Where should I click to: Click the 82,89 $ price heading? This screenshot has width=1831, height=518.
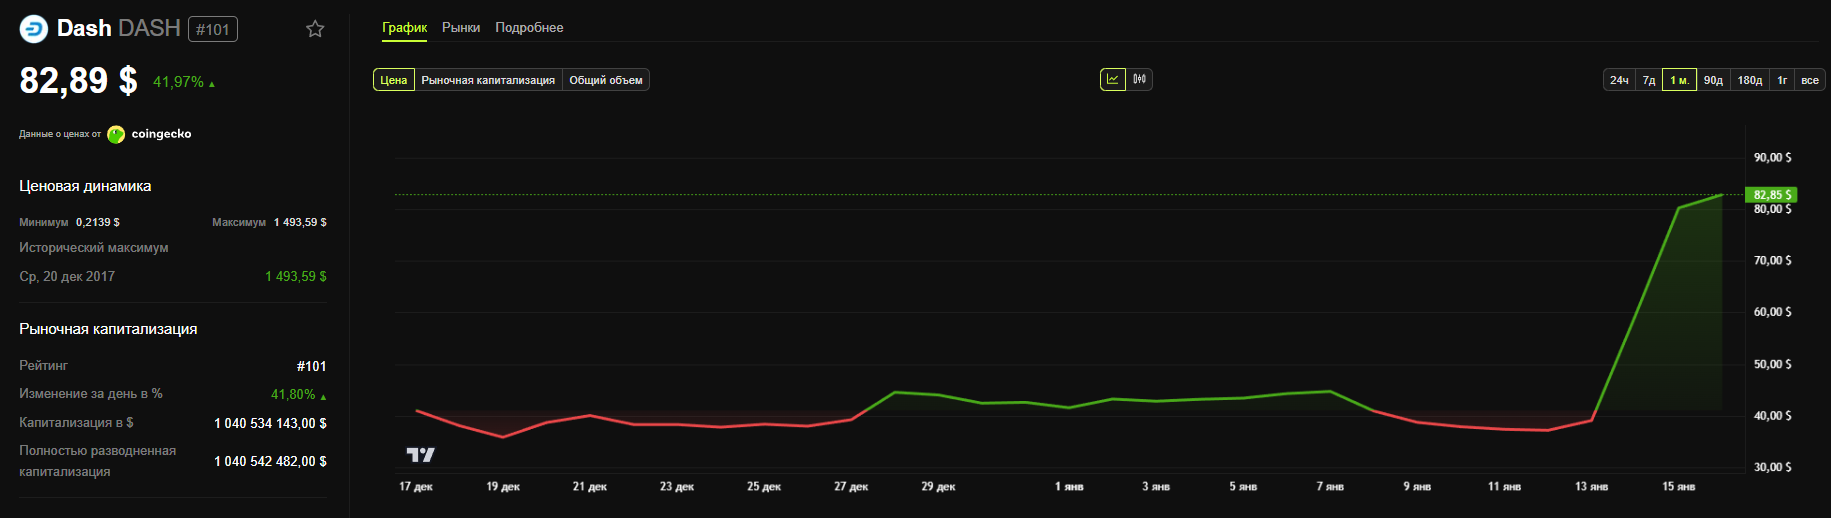click(78, 80)
